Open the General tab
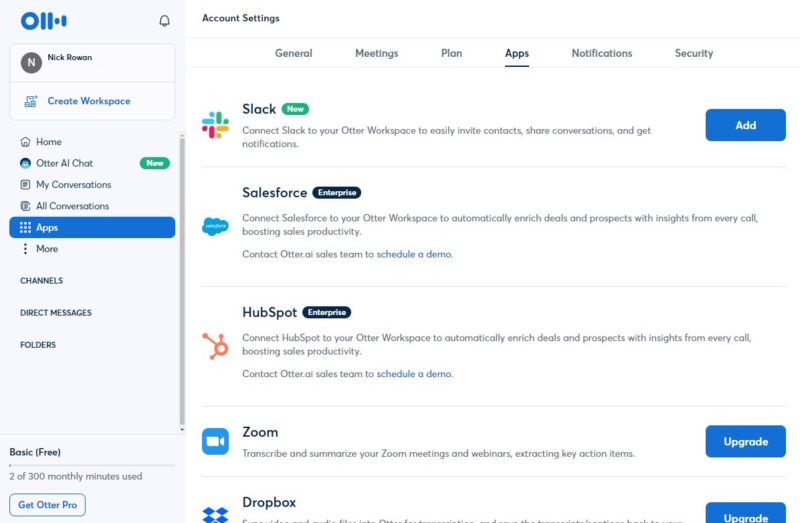 (x=293, y=53)
